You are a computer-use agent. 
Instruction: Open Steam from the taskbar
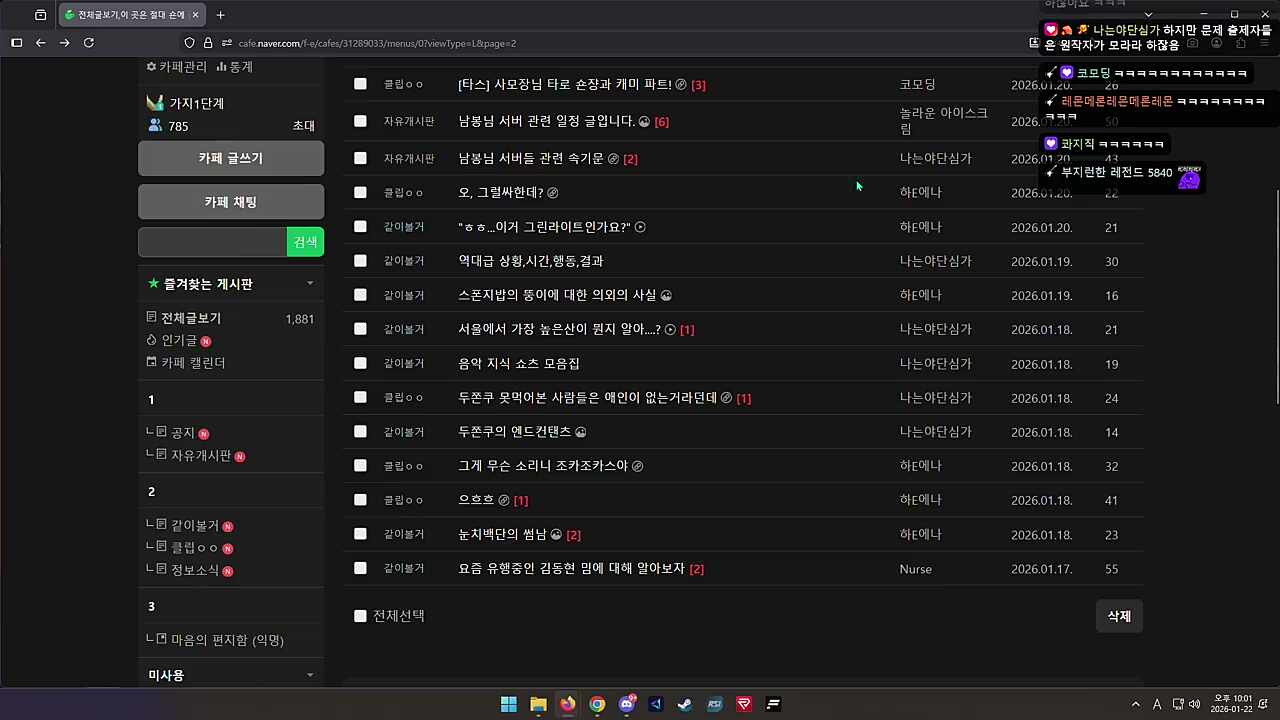click(684, 704)
